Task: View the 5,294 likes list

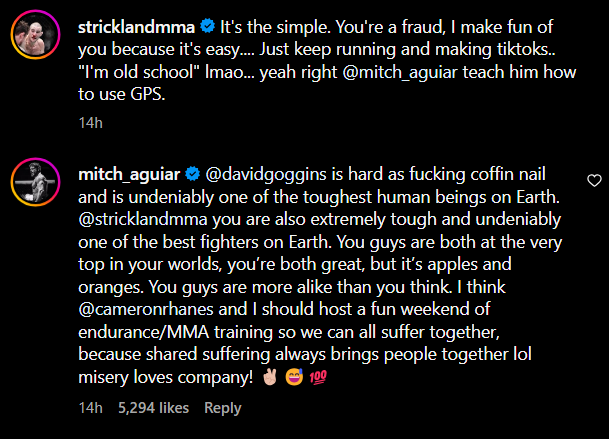Action: click(153, 408)
